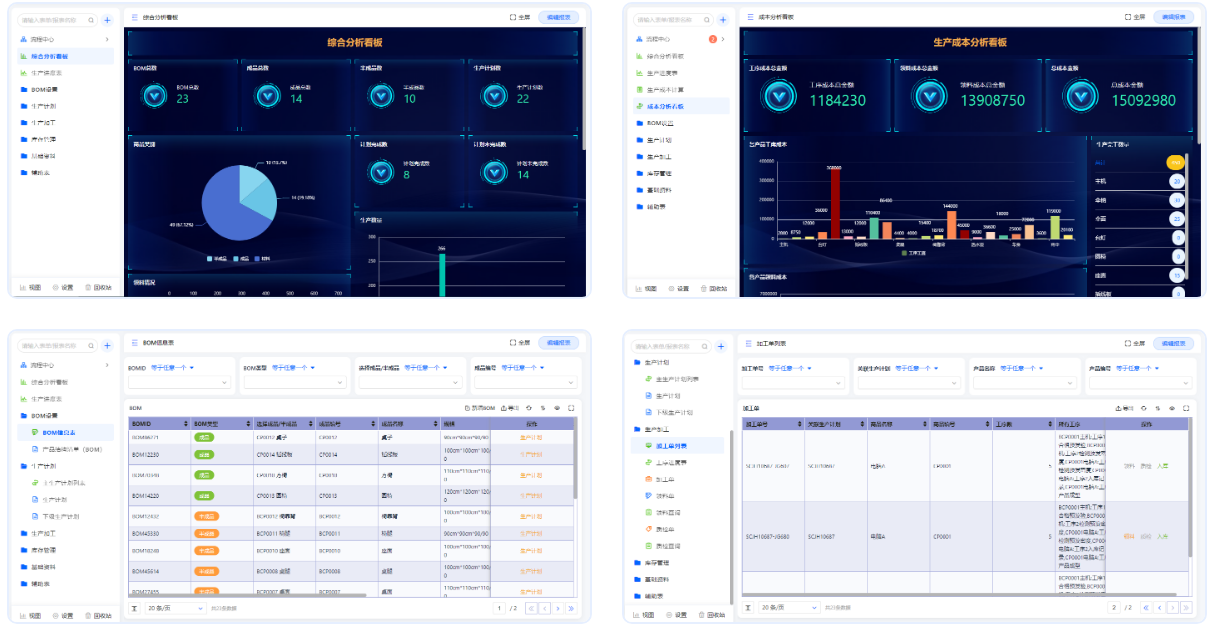Click 编辑报表 button in the 成本分析看板 panel

[1173, 17]
